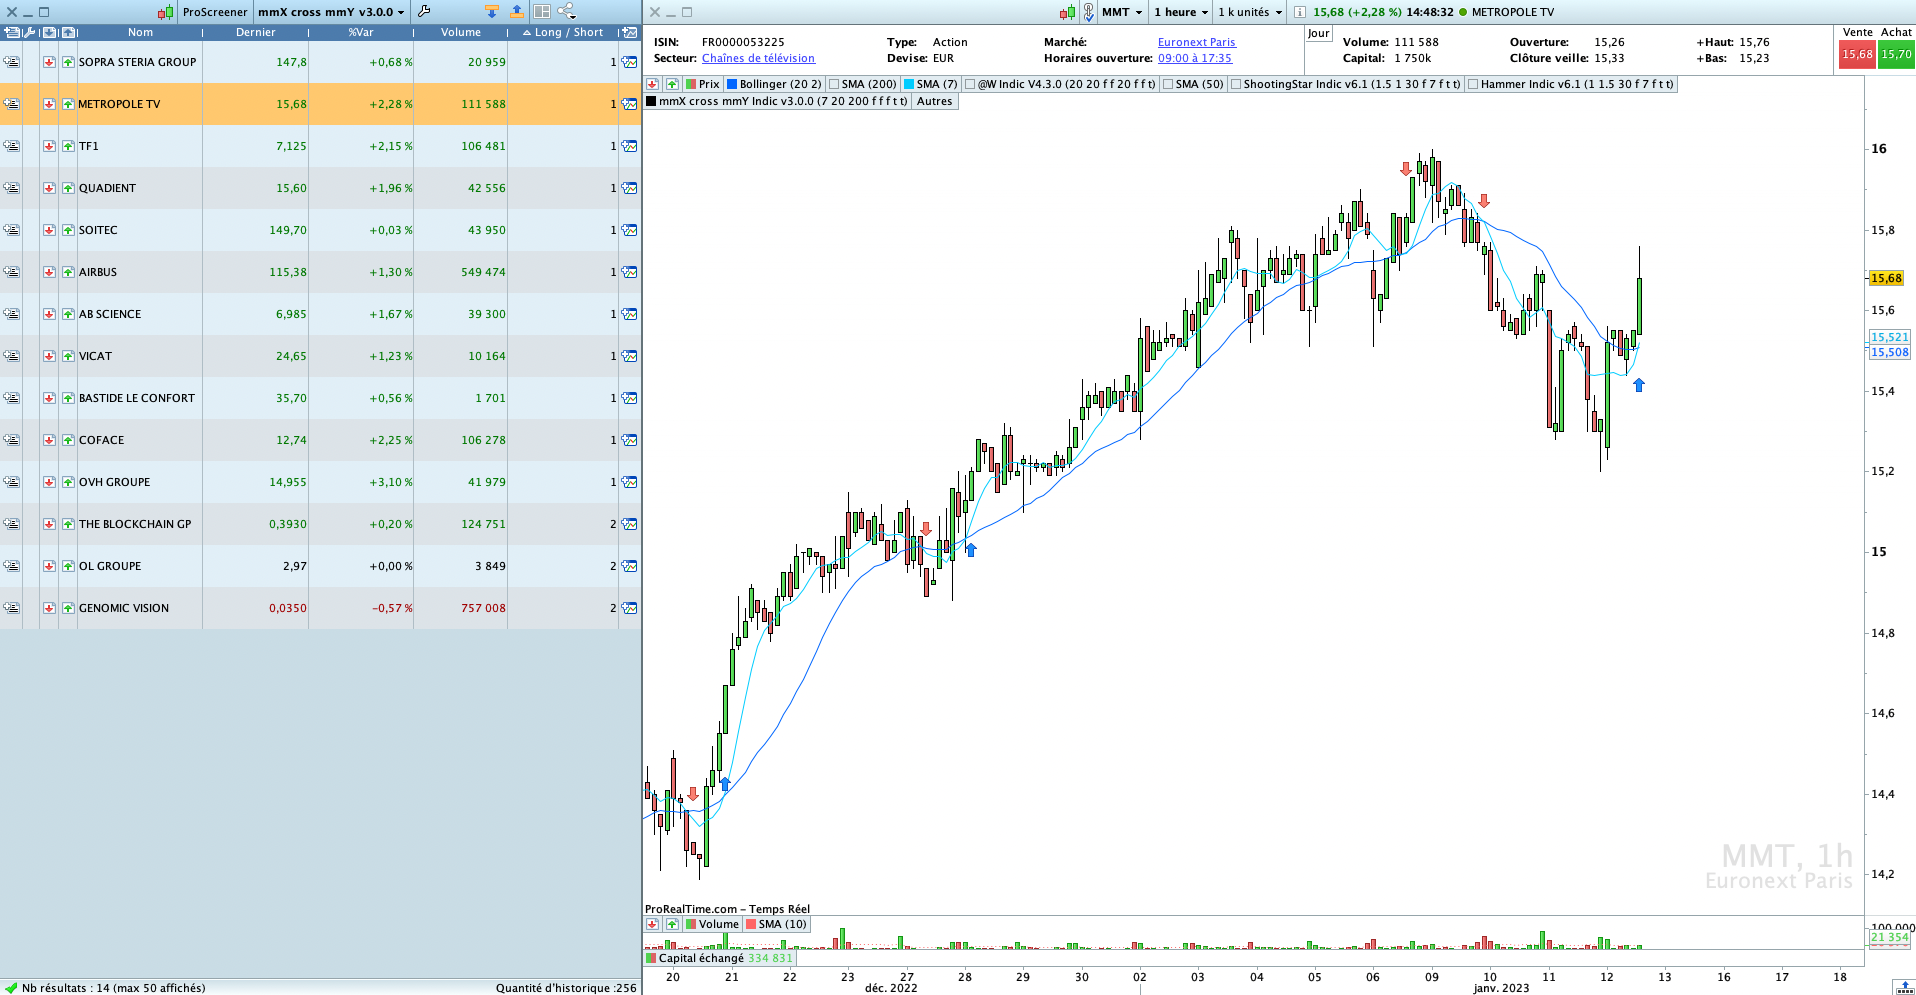Click the candlestick icon in the chart window title bar
The height and width of the screenshot is (995, 1916).
[x=1067, y=12]
